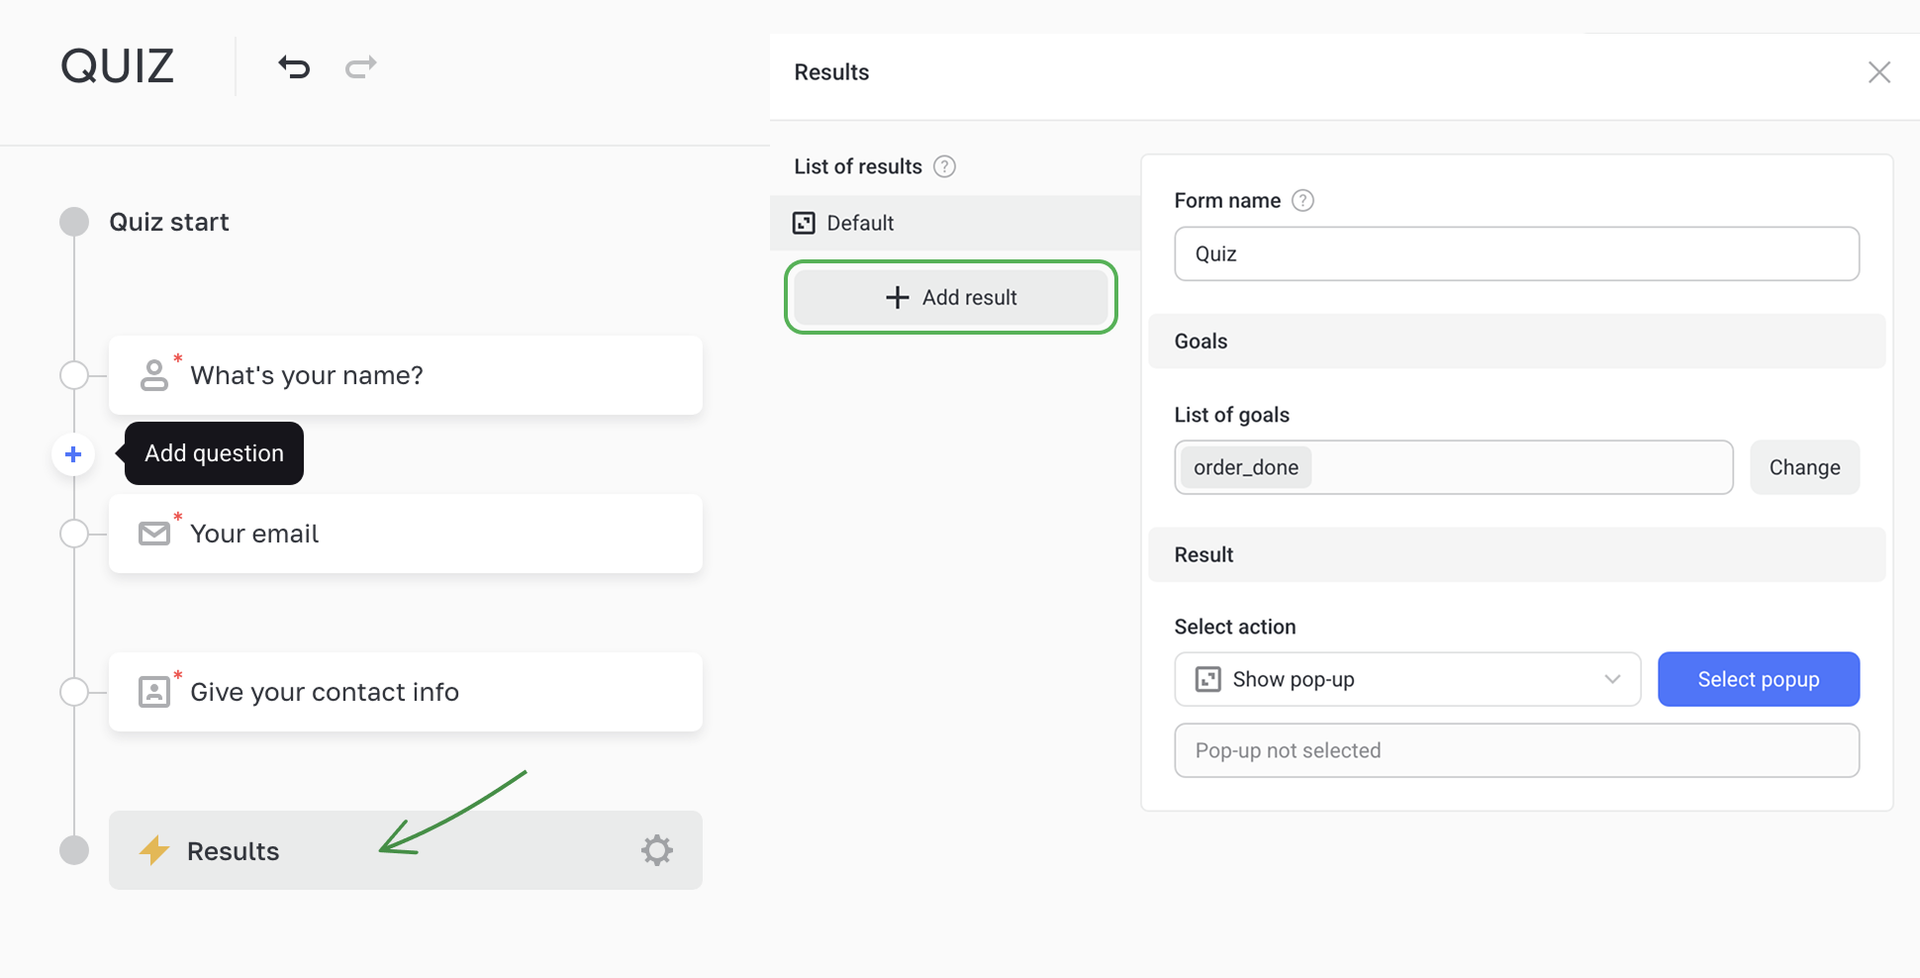Click the envelope icon on Your email
The height and width of the screenshot is (978, 1920).
[x=154, y=533]
